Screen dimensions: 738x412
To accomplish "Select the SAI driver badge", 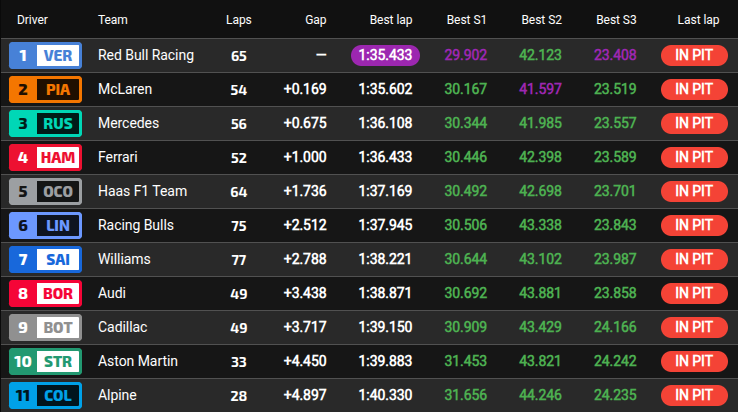I will 44,260.
